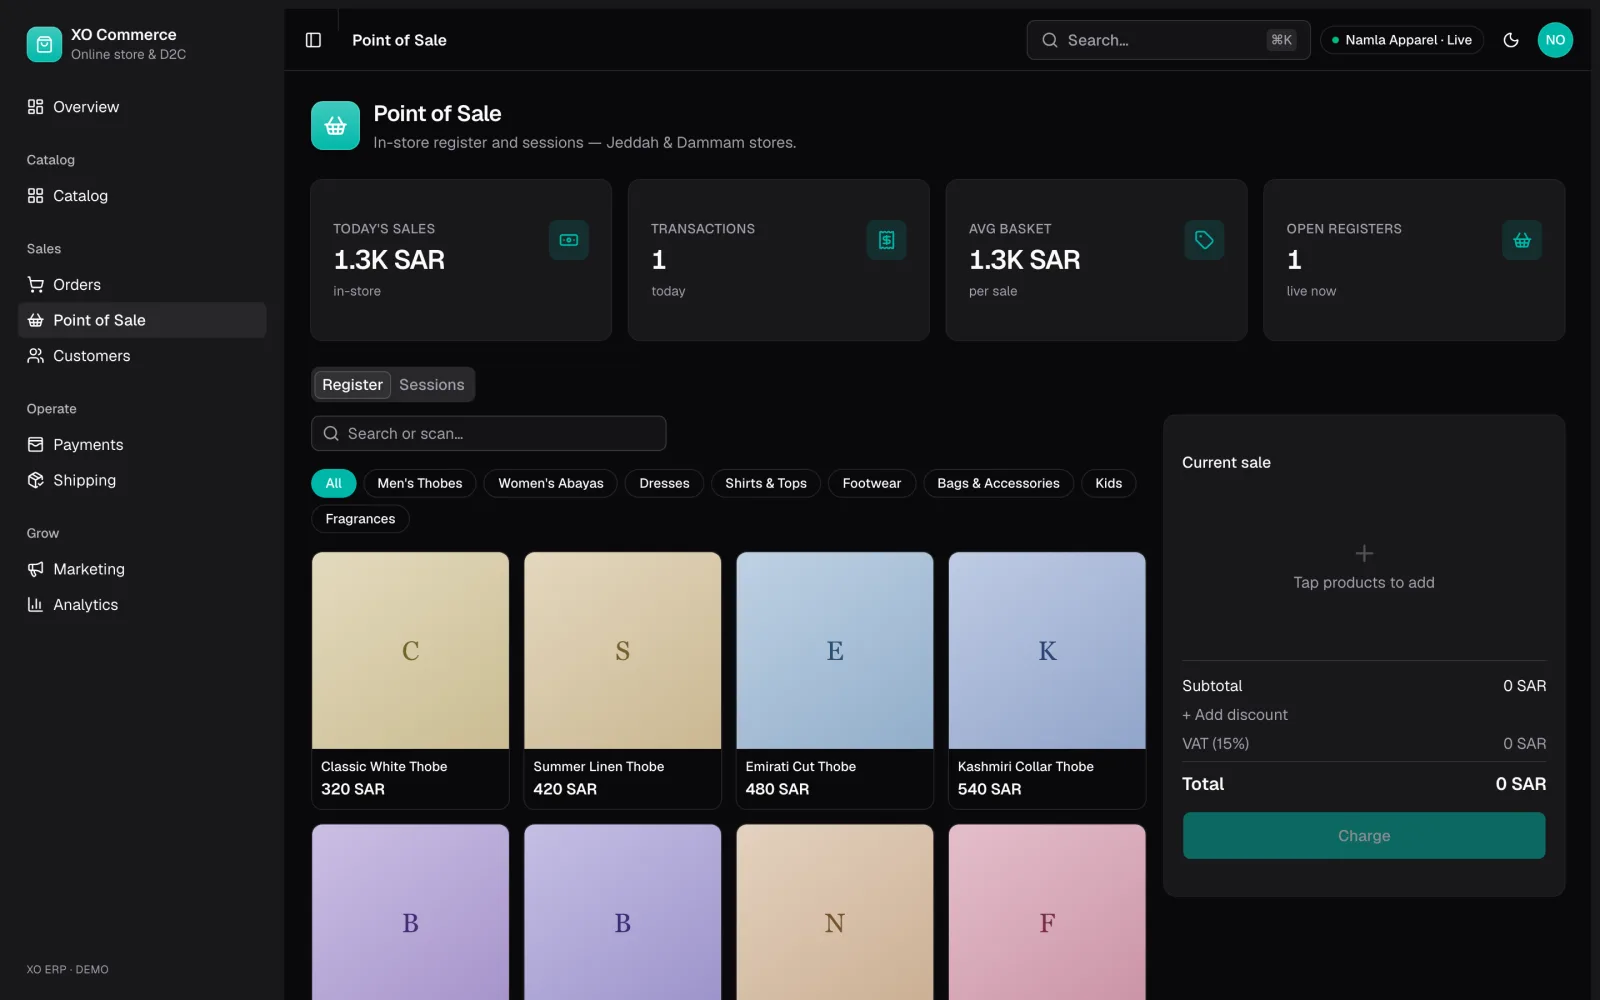This screenshot has width=1600, height=1000.
Task: Focus the Search or scan field
Action: [x=489, y=434]
